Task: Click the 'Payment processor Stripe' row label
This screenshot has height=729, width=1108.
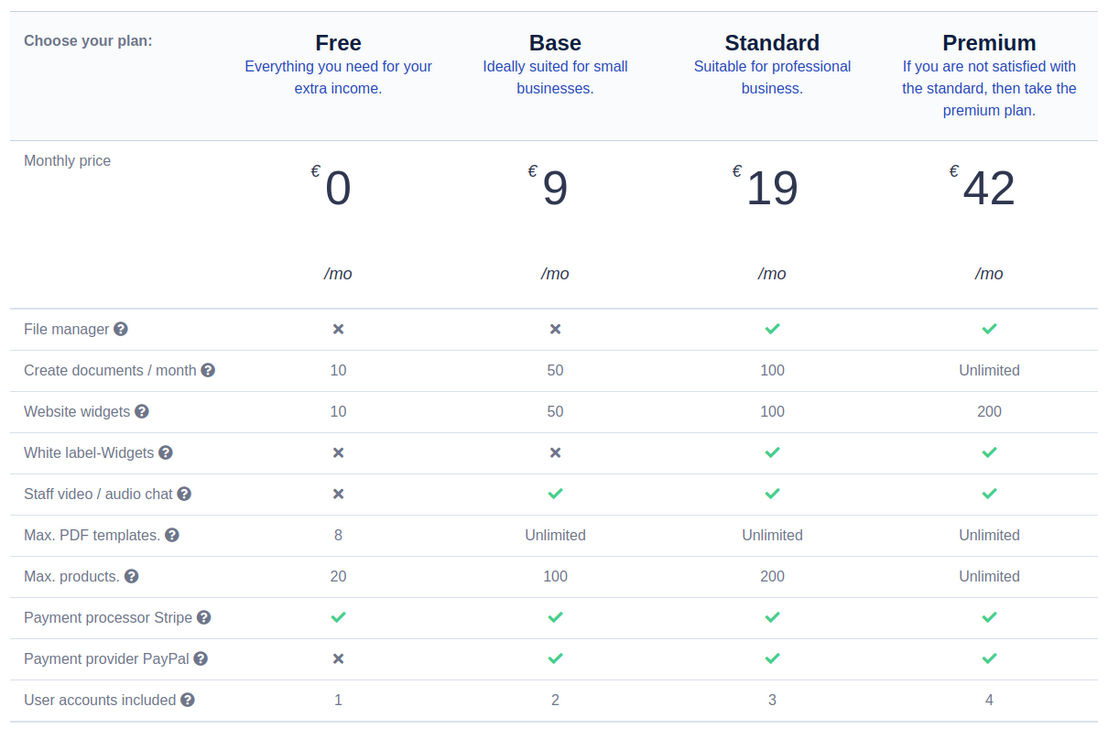Action: click(x=108, y=617)
